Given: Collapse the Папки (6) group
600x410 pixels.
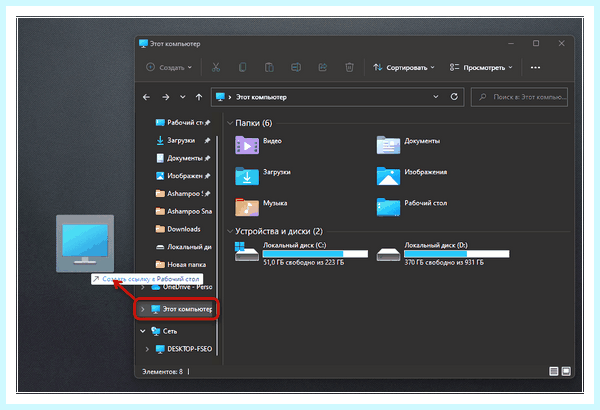Looking at the screenshot, I should (x=230, y=123).
